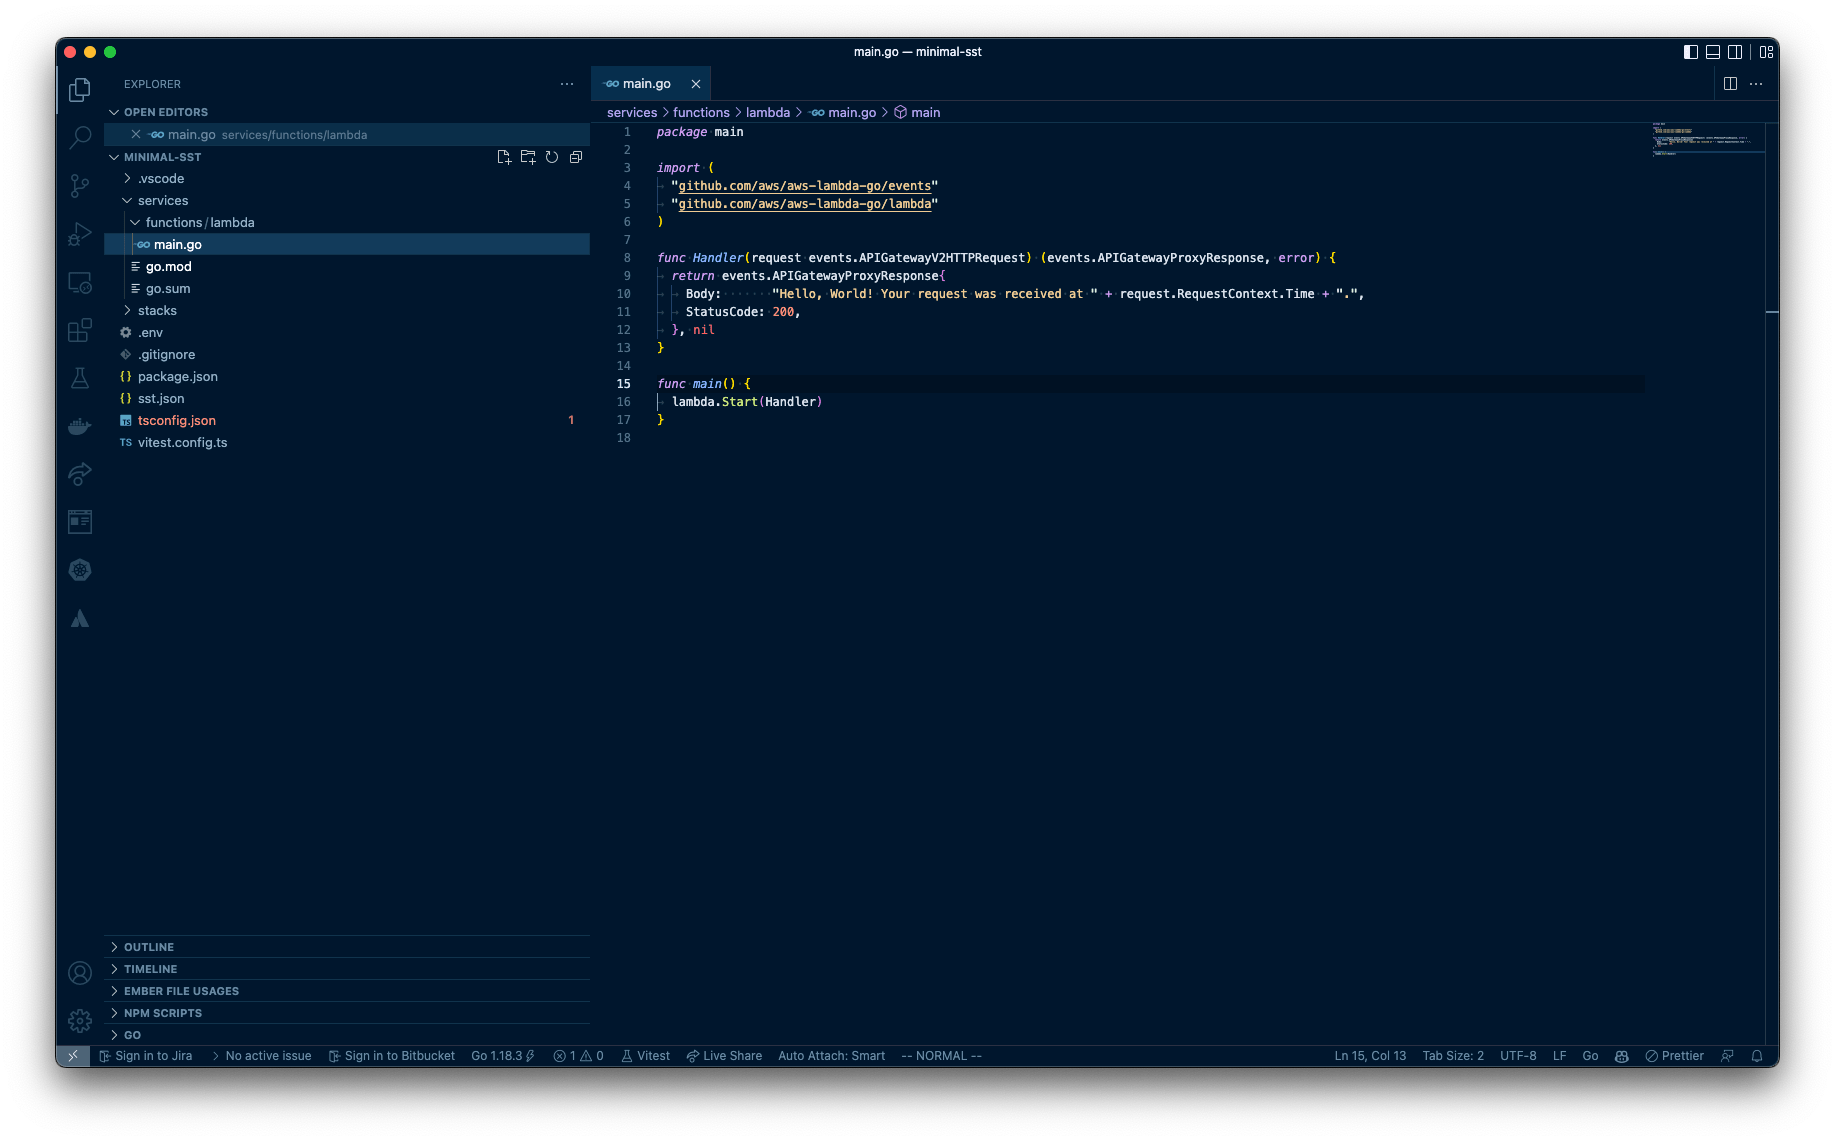Open the Accounts menu in the sidebar

point(79,972)
